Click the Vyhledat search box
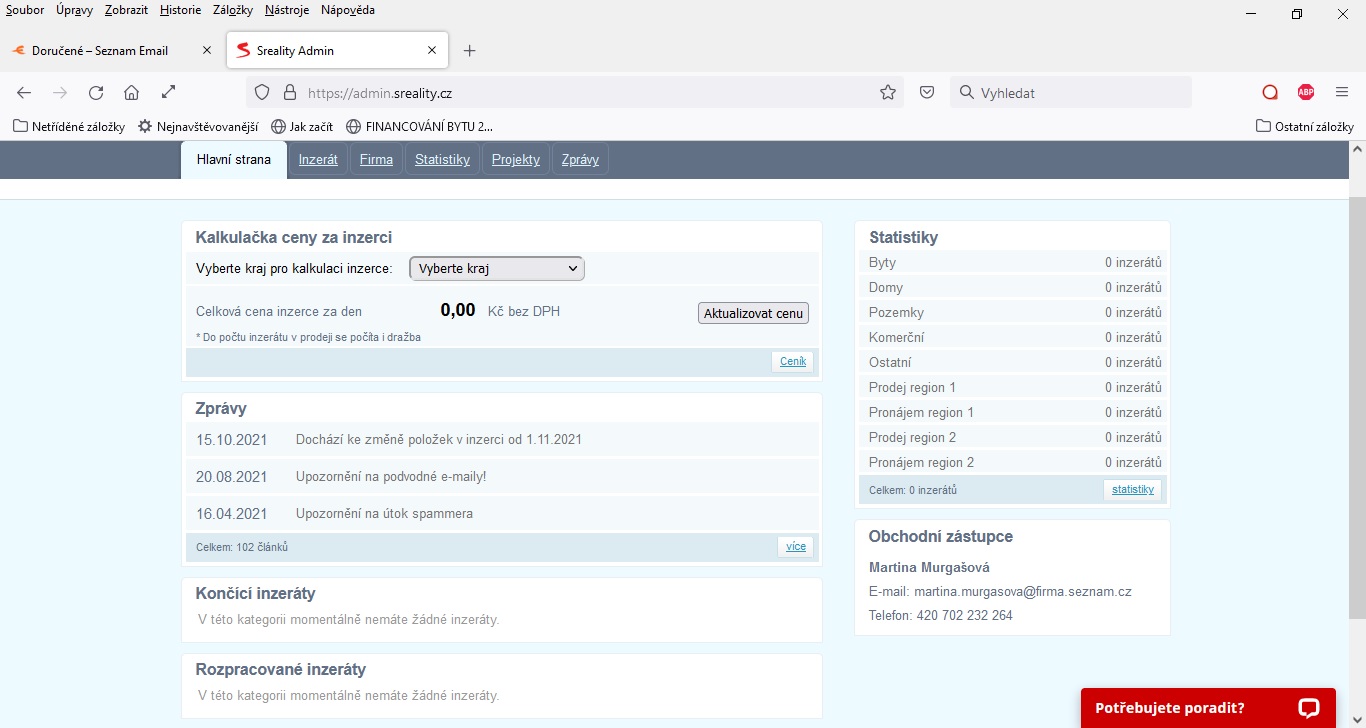The image size is (1366, 728). [1071, 93]
